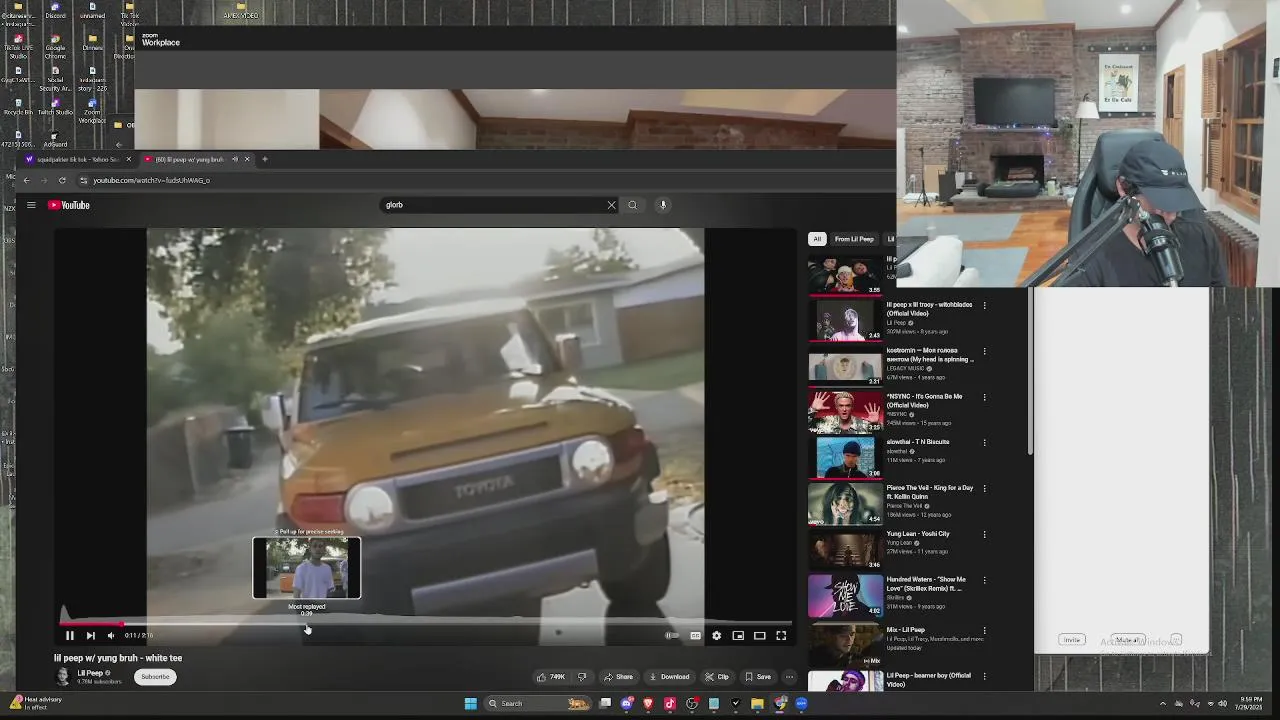
Task: Open Twitch Studio desktop shortcut
Action: click(55, 106)
